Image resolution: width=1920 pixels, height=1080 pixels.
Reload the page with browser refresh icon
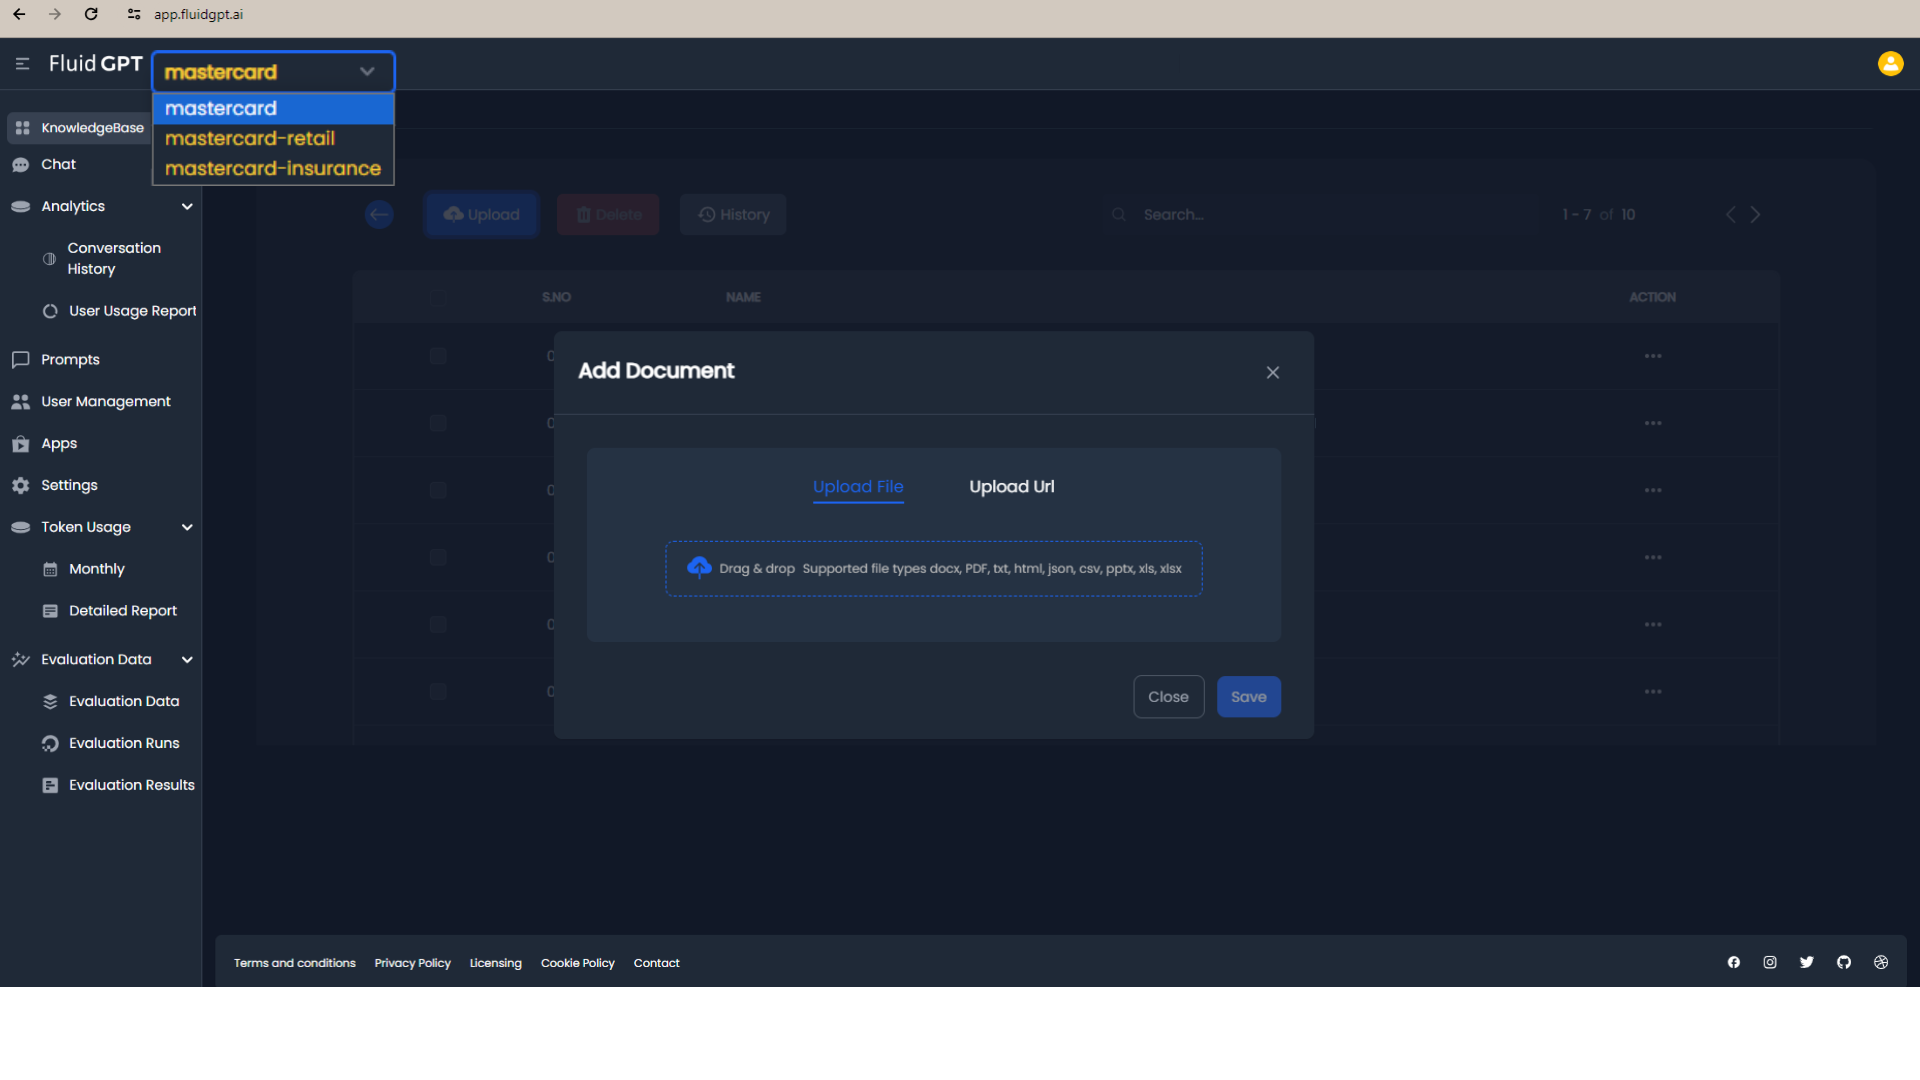pos(91,14)
